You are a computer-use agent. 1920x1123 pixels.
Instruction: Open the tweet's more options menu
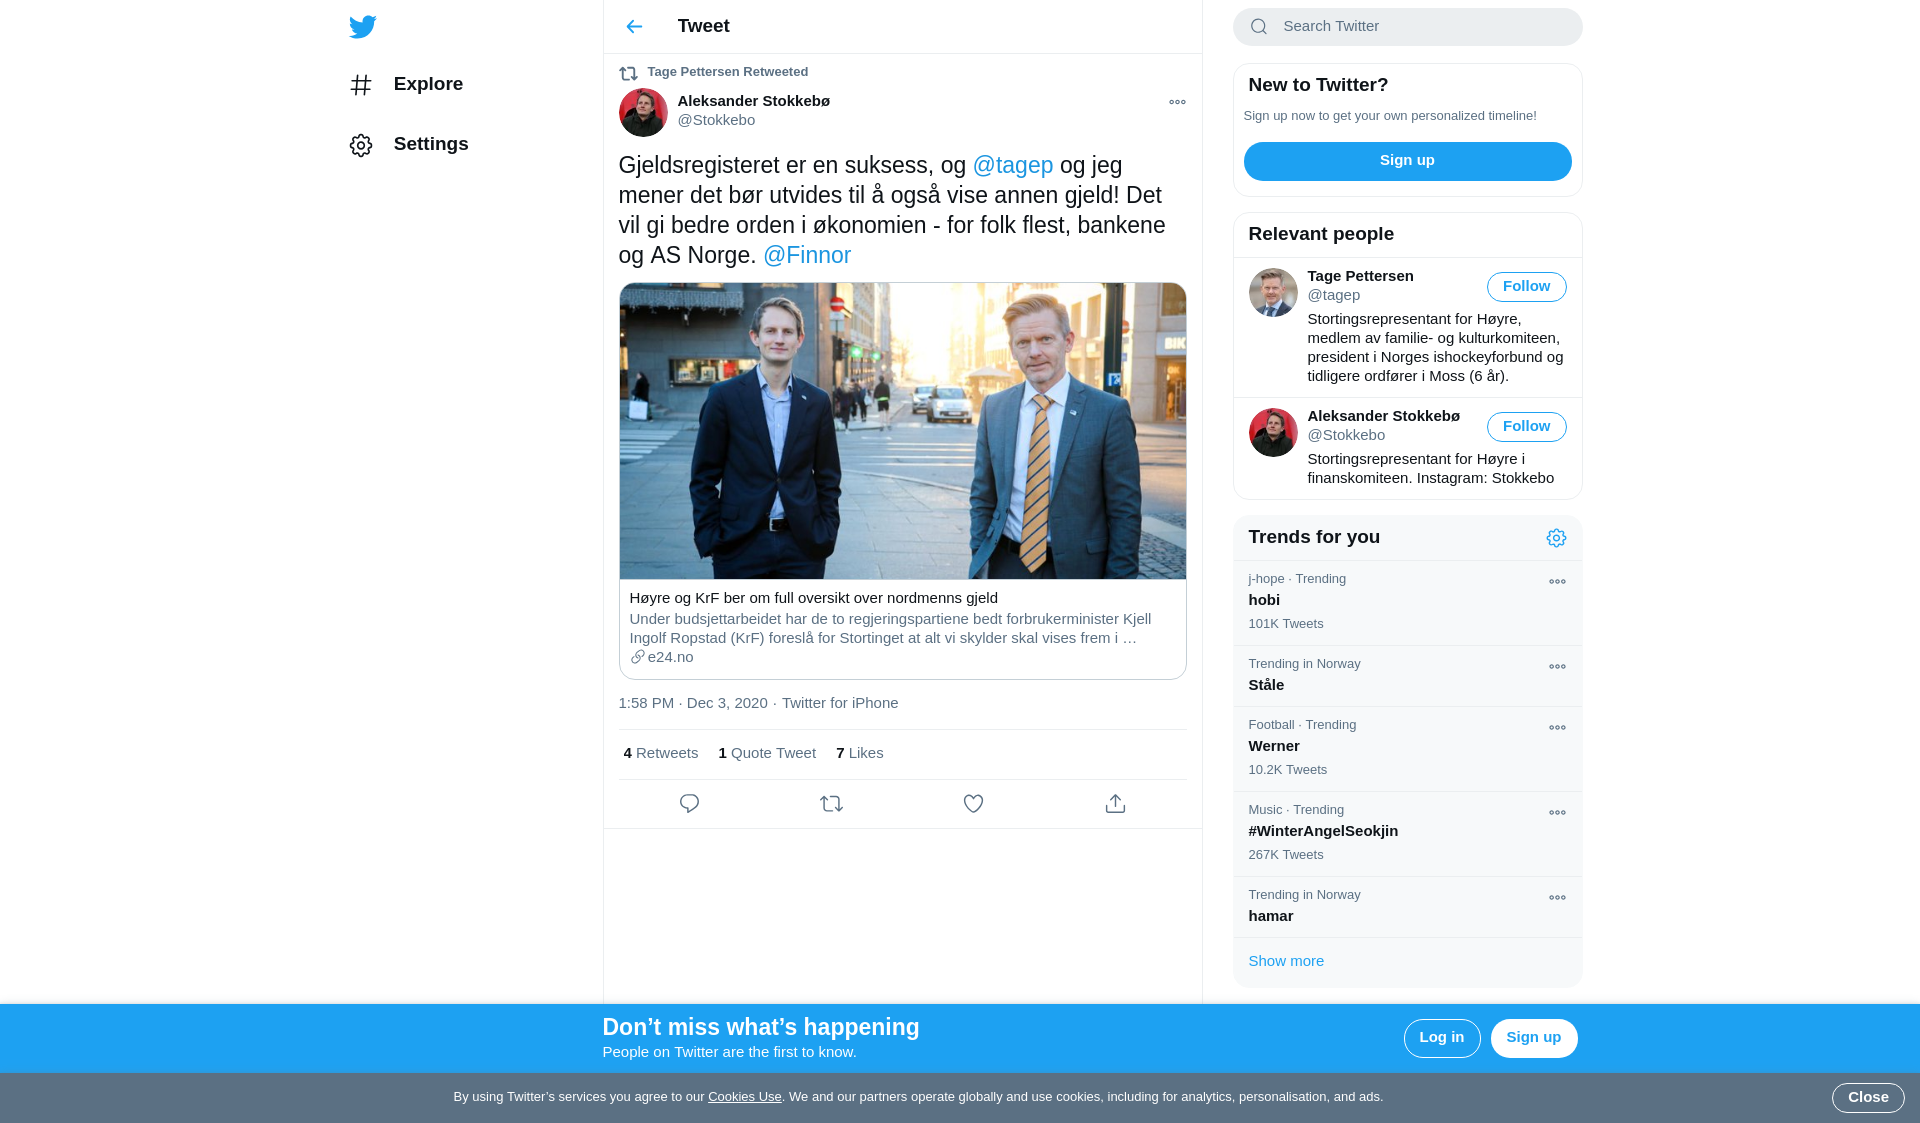1177,102
